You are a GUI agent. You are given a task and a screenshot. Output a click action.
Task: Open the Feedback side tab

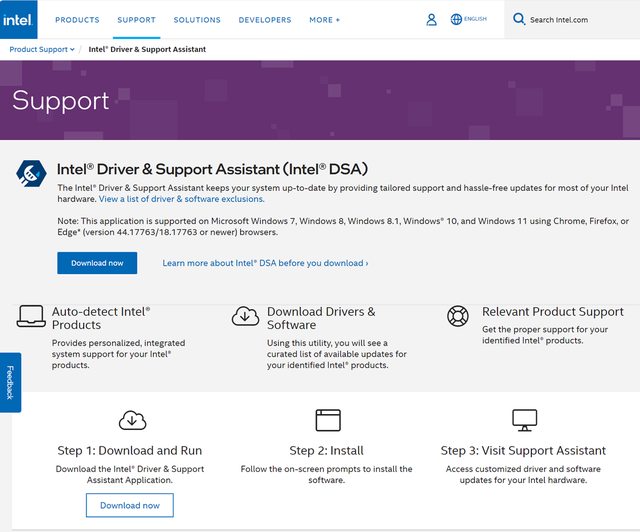point(10,382)
